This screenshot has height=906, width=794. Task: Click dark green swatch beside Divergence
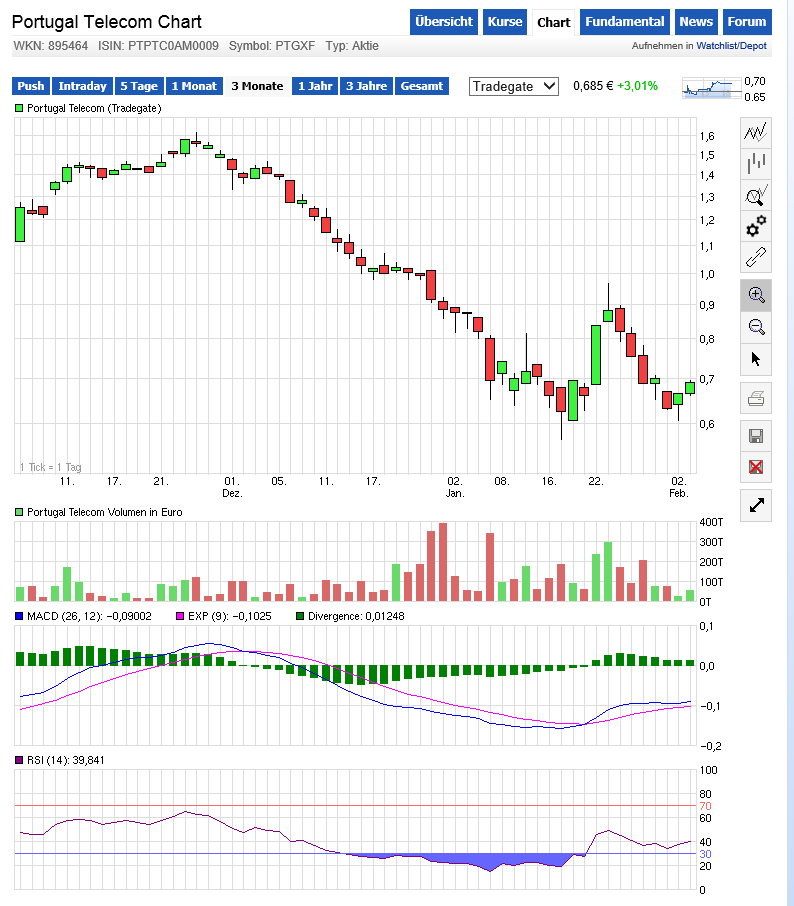pyautogui.click(x=300, y=617)
